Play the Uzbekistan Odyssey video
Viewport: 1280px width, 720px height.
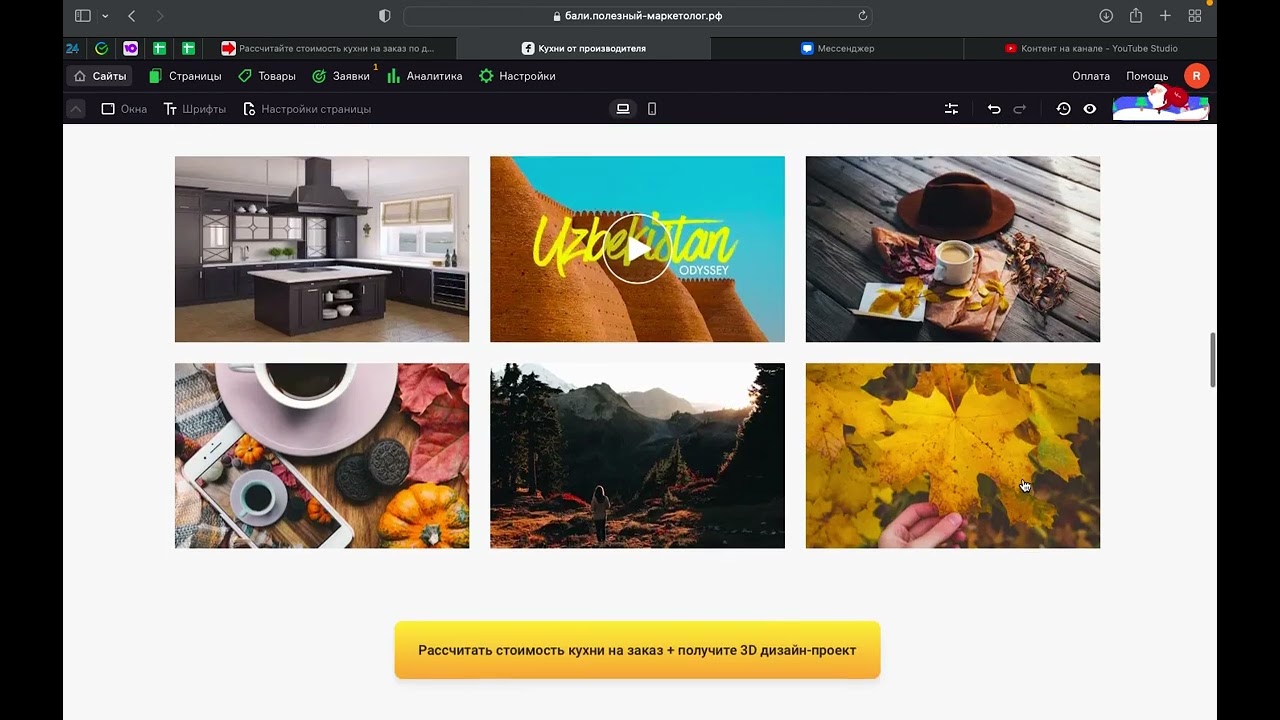point(637,249)
